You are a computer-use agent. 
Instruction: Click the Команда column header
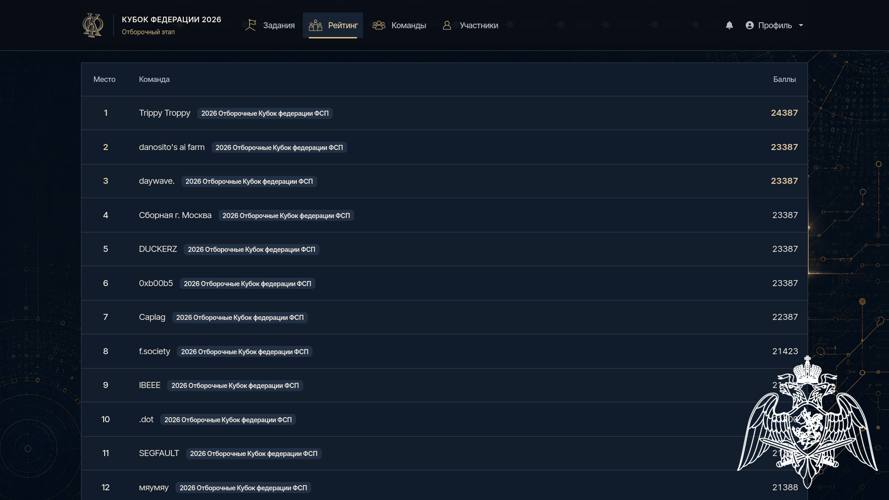pyautogui.click(x=154, y=79)
